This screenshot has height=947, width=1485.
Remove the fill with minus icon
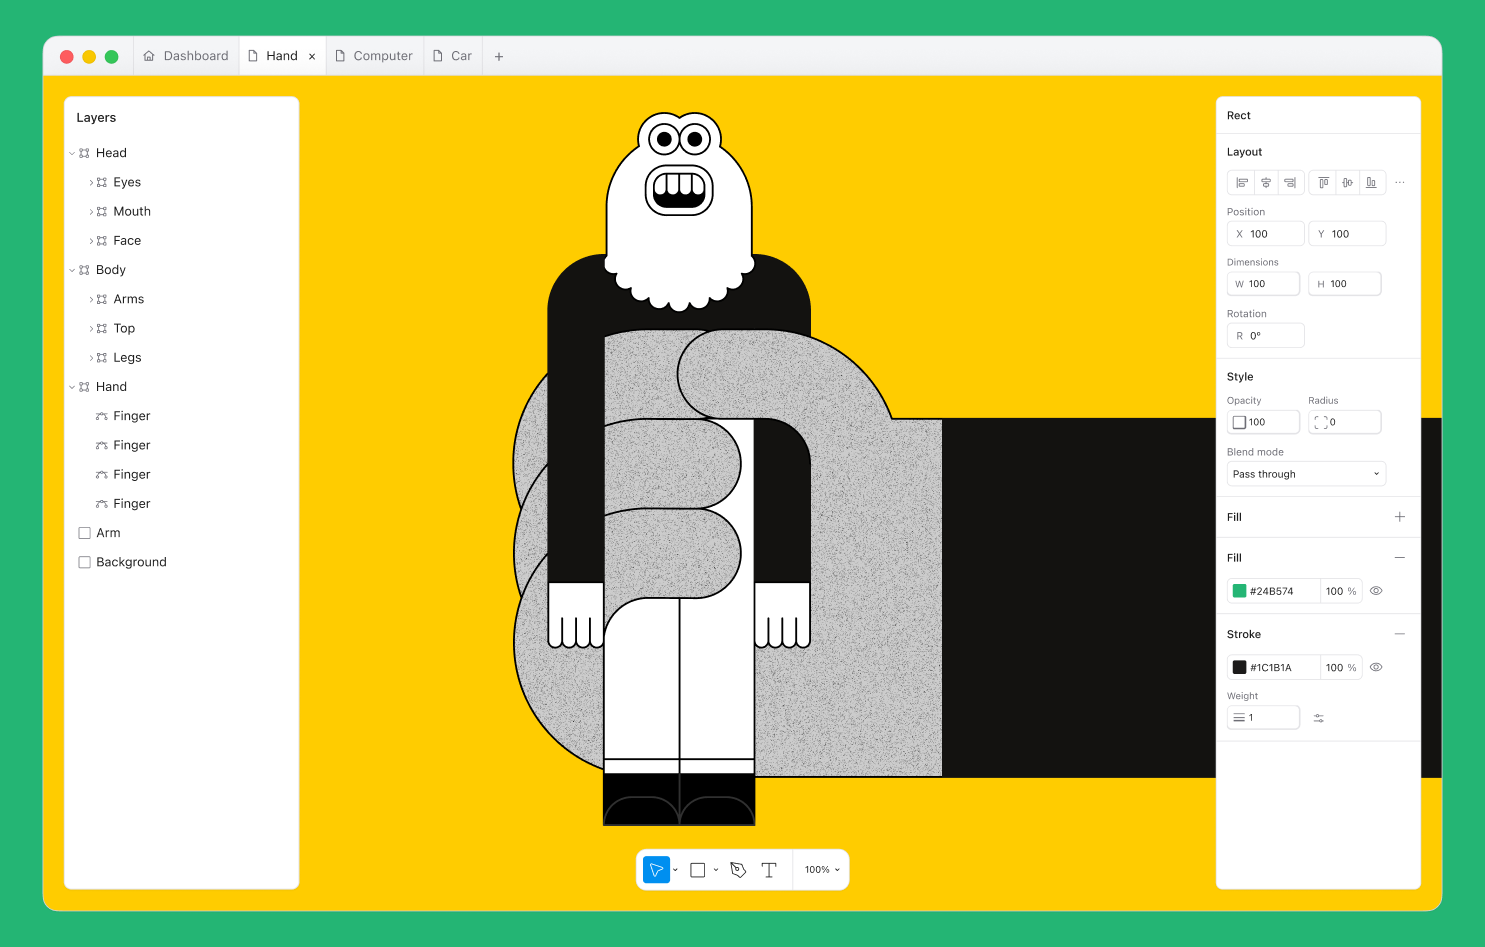pyautogui.click(x=1400, y=558)
